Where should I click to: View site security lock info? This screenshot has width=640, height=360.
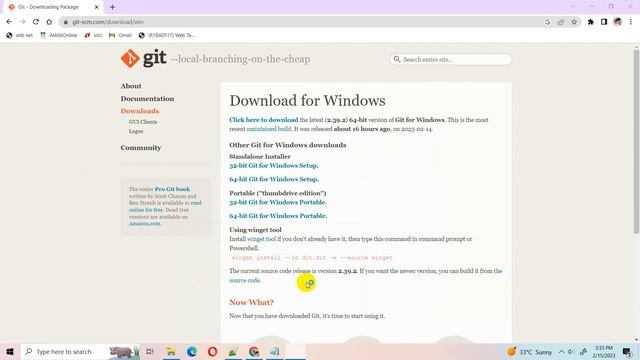[x=66, y=22]
